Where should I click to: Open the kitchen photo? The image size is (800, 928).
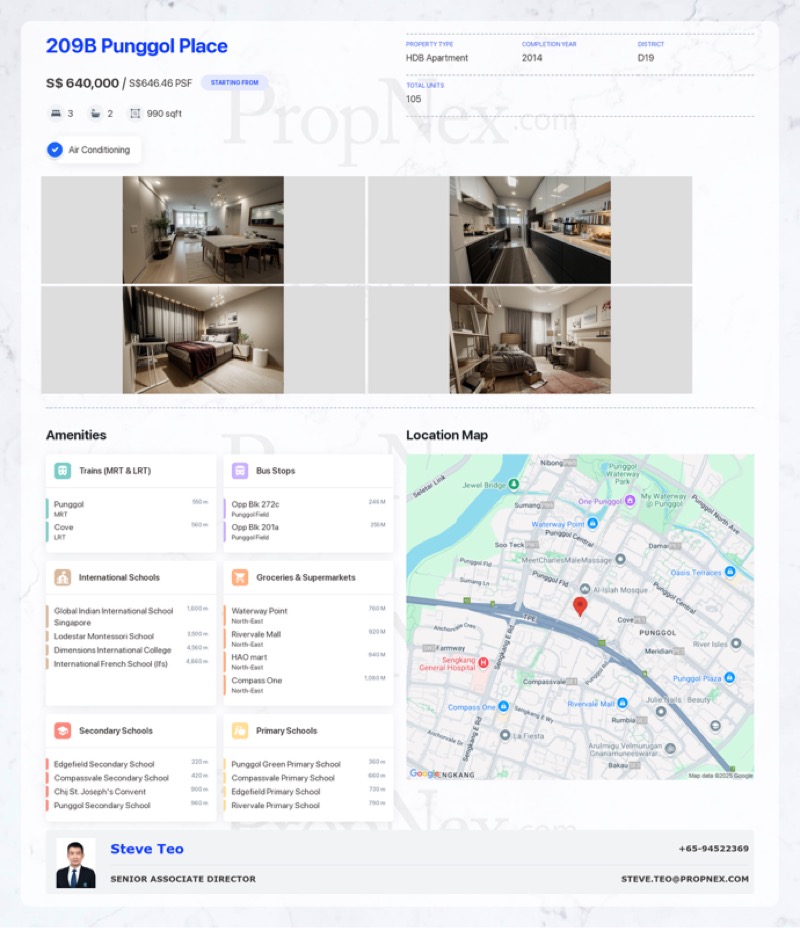pyautogui.click(x=529, y=230)
